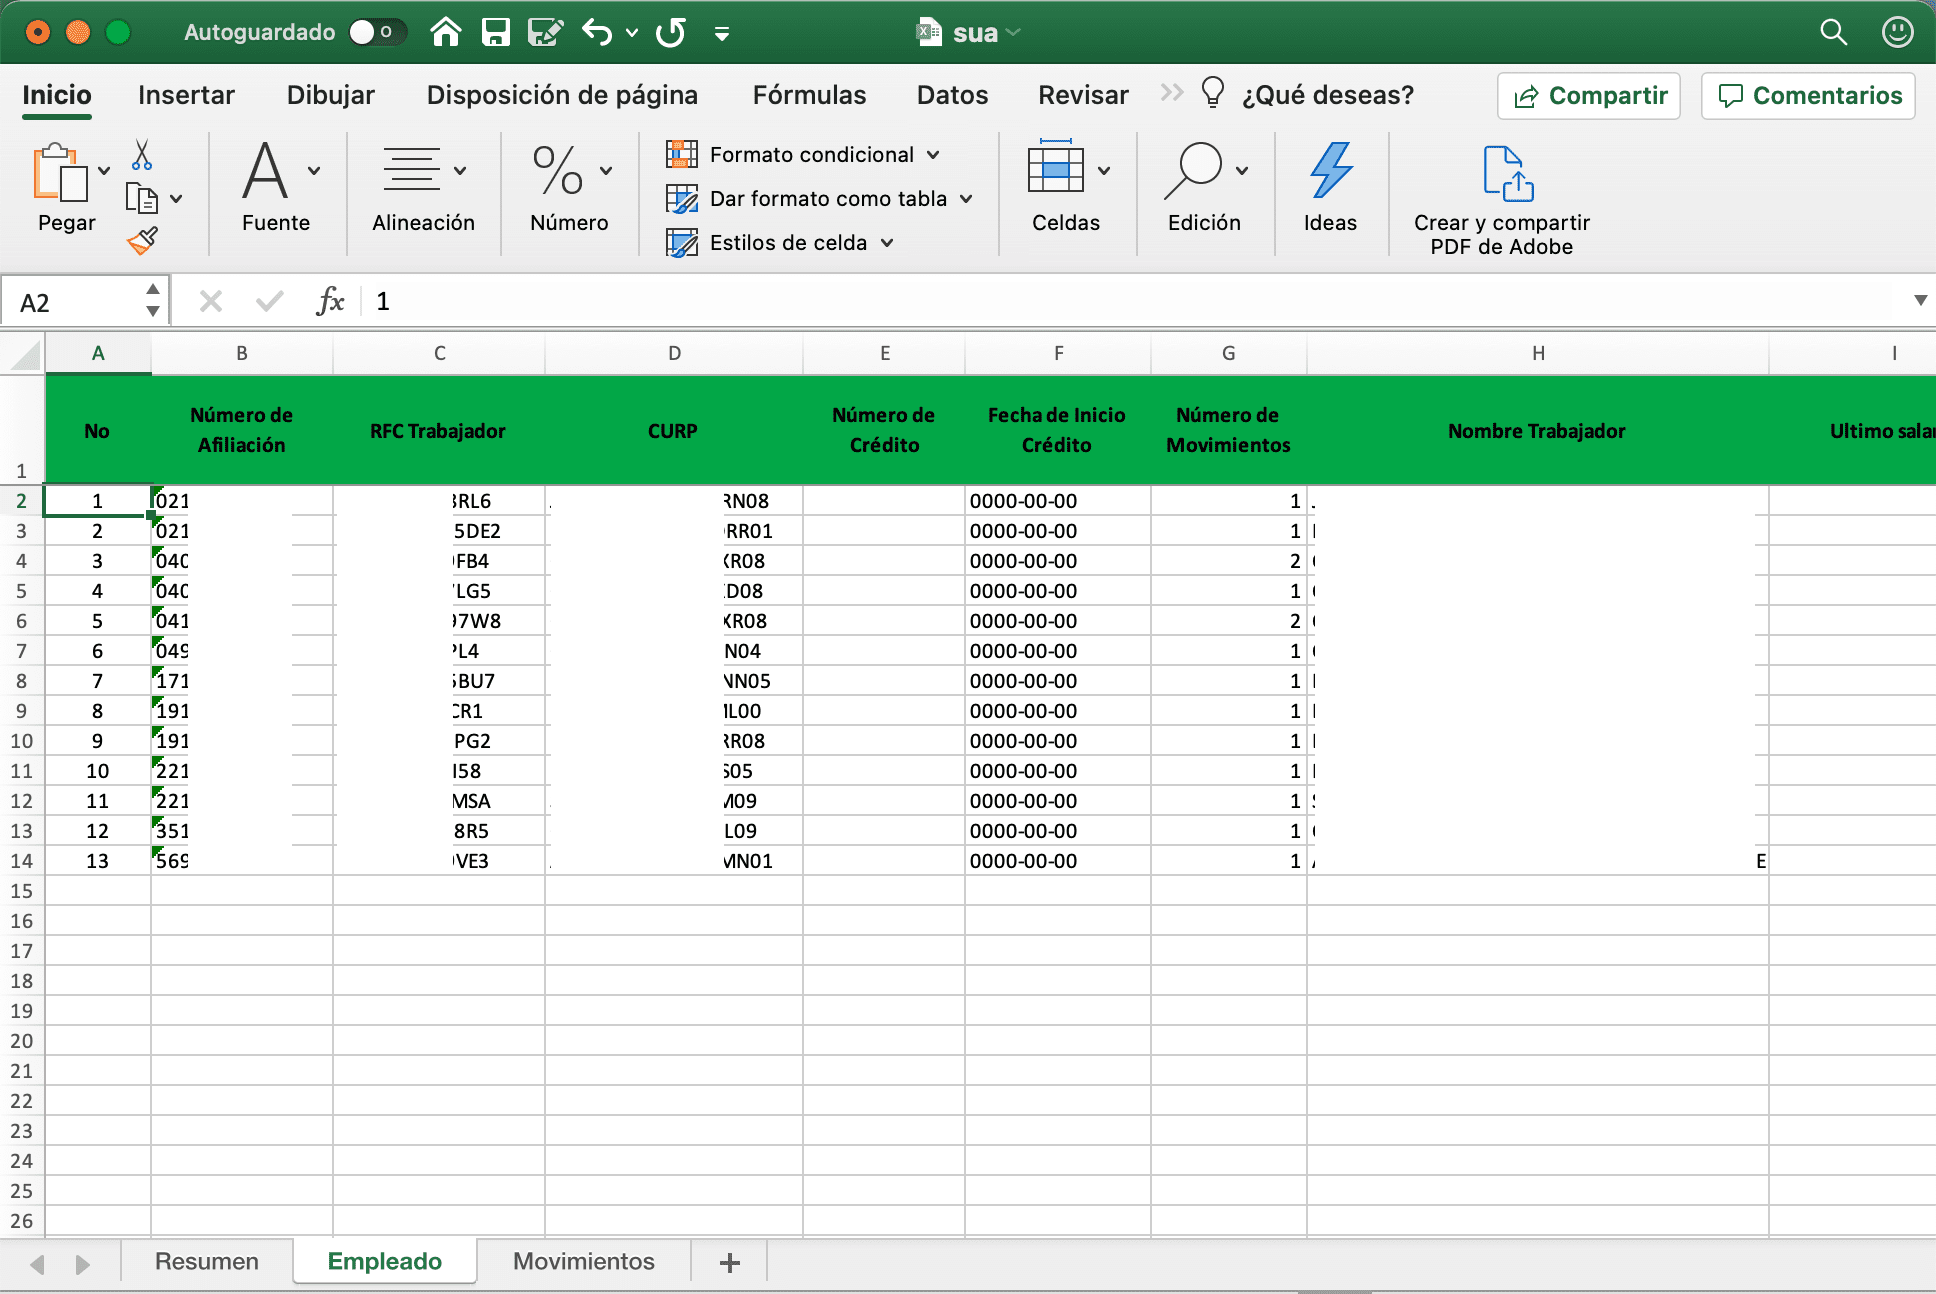This screenshot has width=1936, height=1294.
Task: Open the quick access toolbar customize chevron
Action: (720, 33)
